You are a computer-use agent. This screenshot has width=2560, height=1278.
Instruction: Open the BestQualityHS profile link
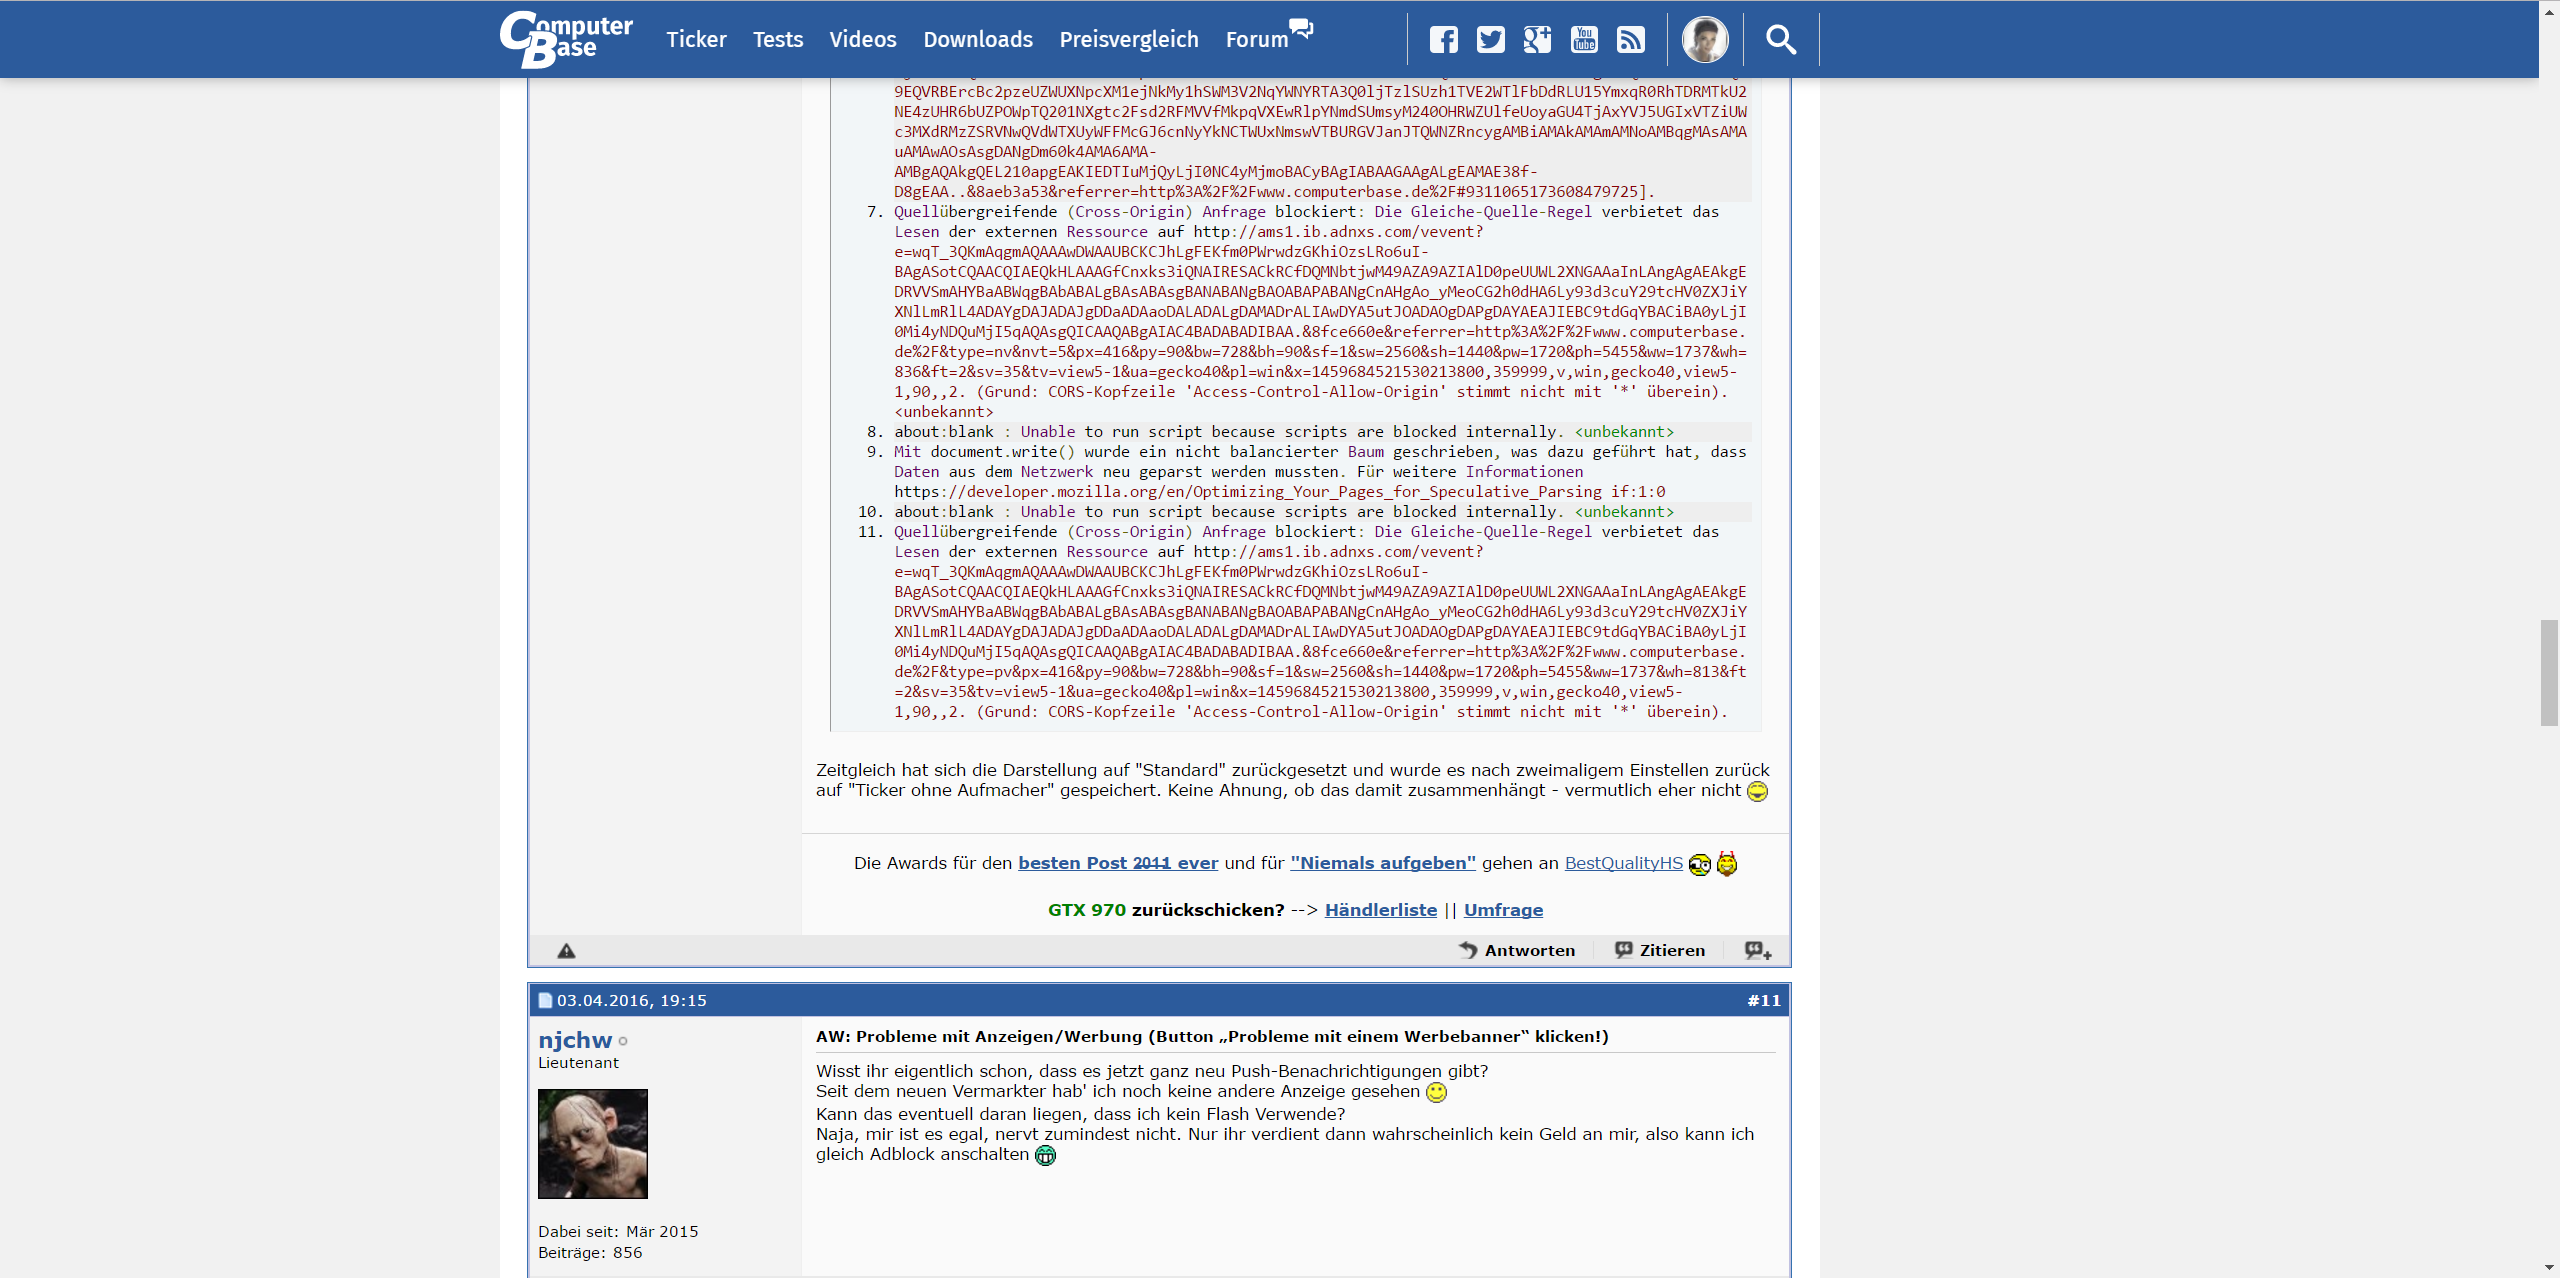point(1623,863)
